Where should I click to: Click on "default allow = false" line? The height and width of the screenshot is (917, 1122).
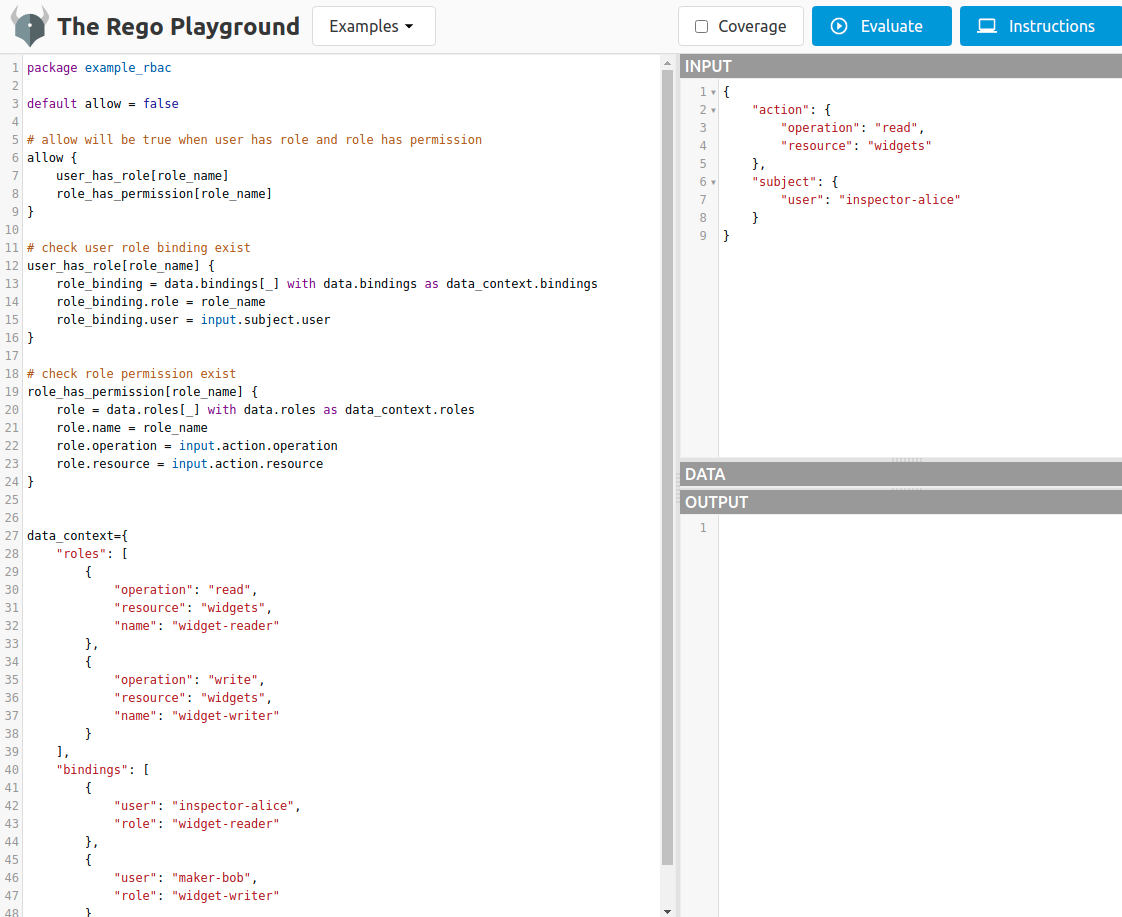[102, 104]
